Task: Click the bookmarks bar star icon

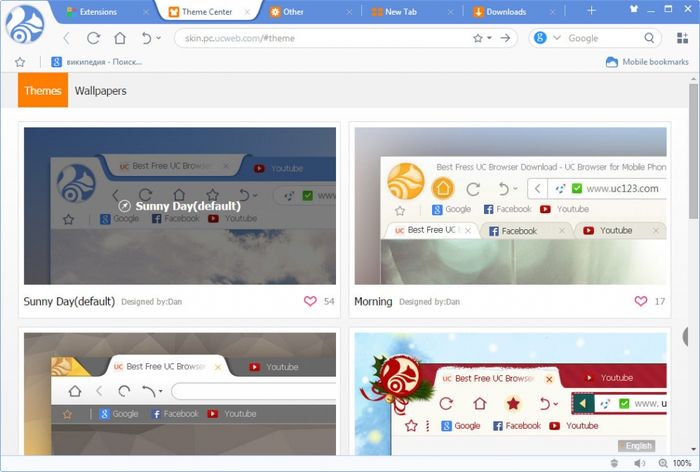Action: tap(20, 62)
